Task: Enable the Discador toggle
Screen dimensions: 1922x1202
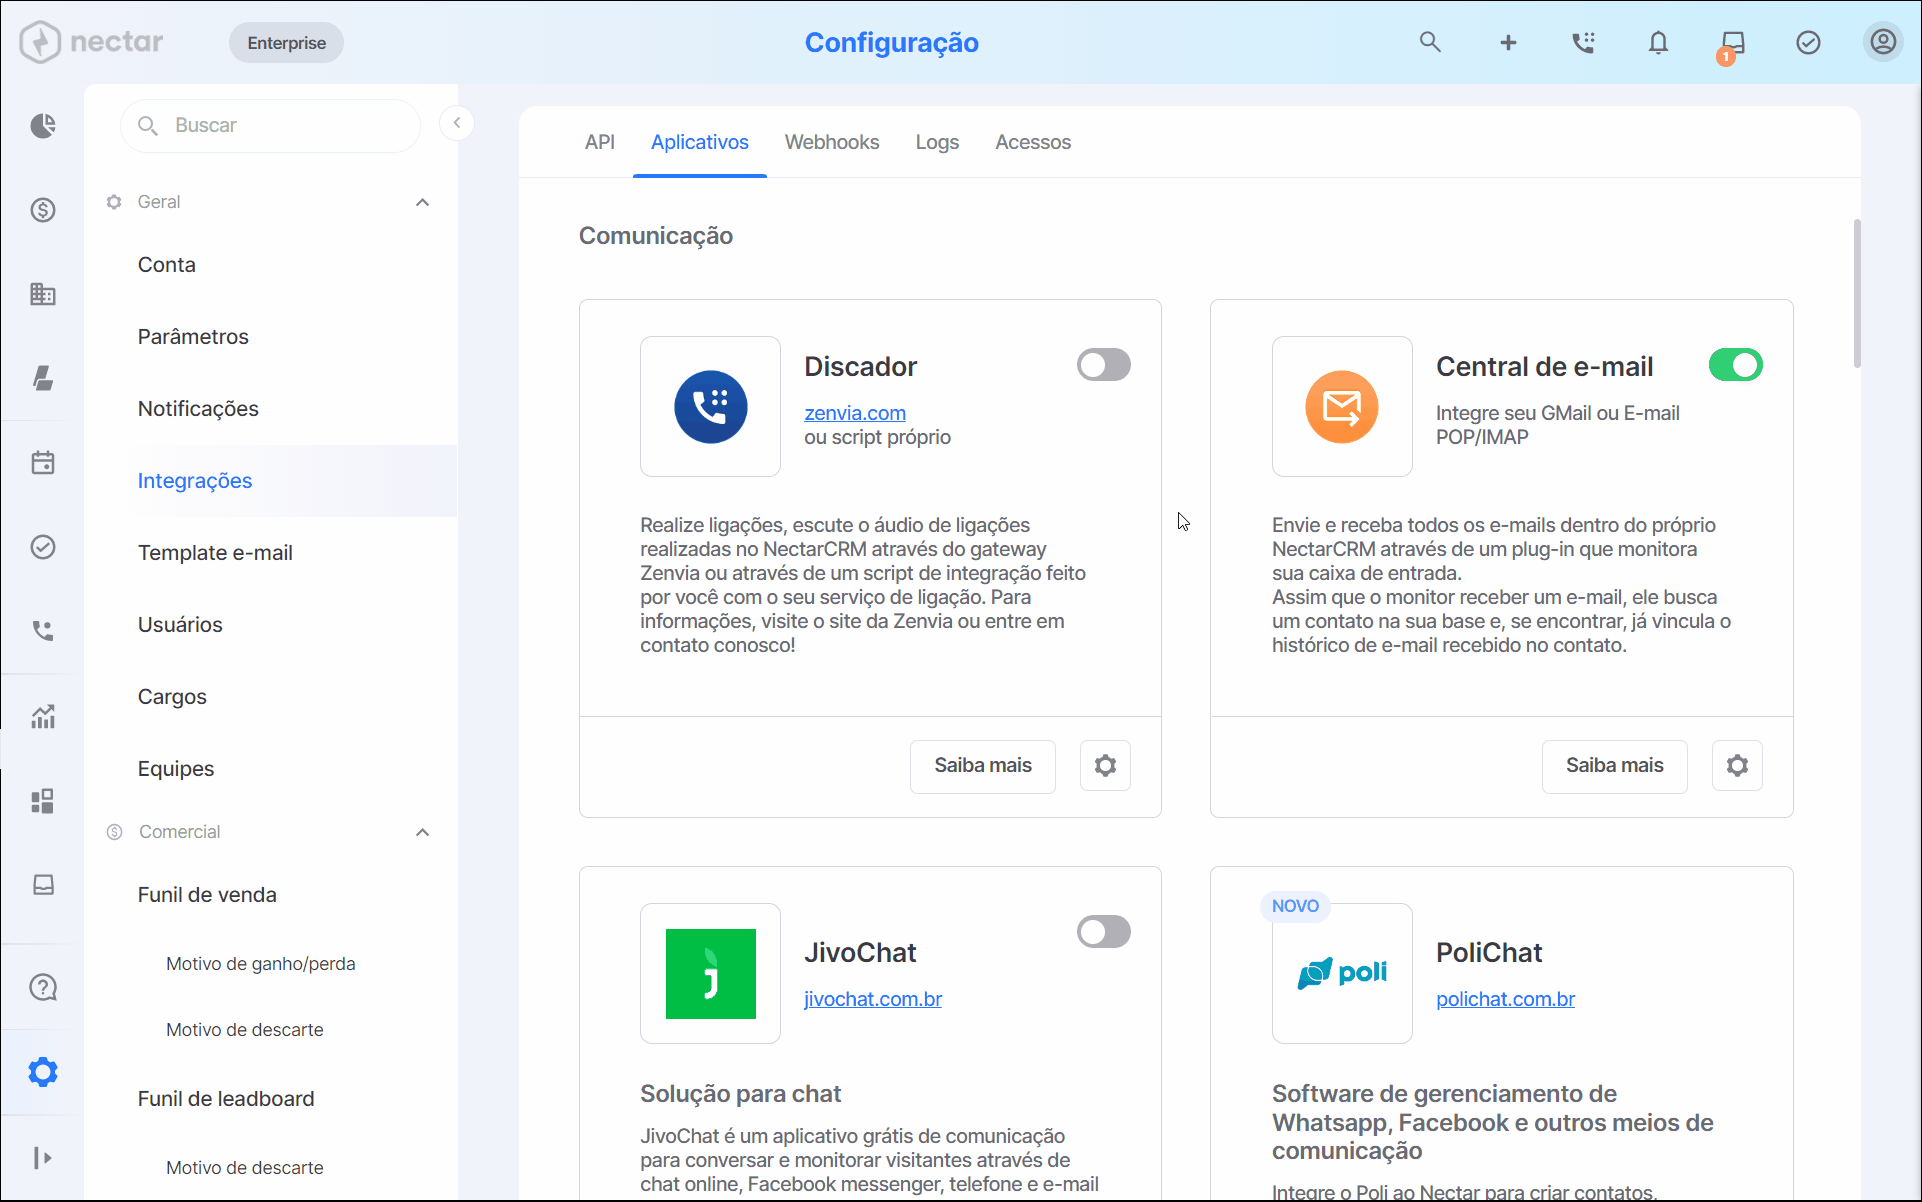Action: click(x=1104, y=365)
